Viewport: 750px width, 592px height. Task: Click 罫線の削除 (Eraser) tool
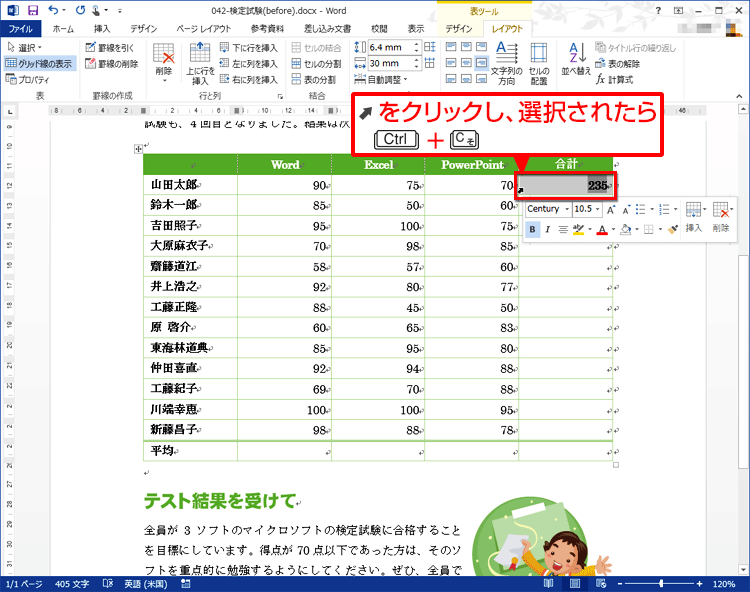click(x=111, y=64)
